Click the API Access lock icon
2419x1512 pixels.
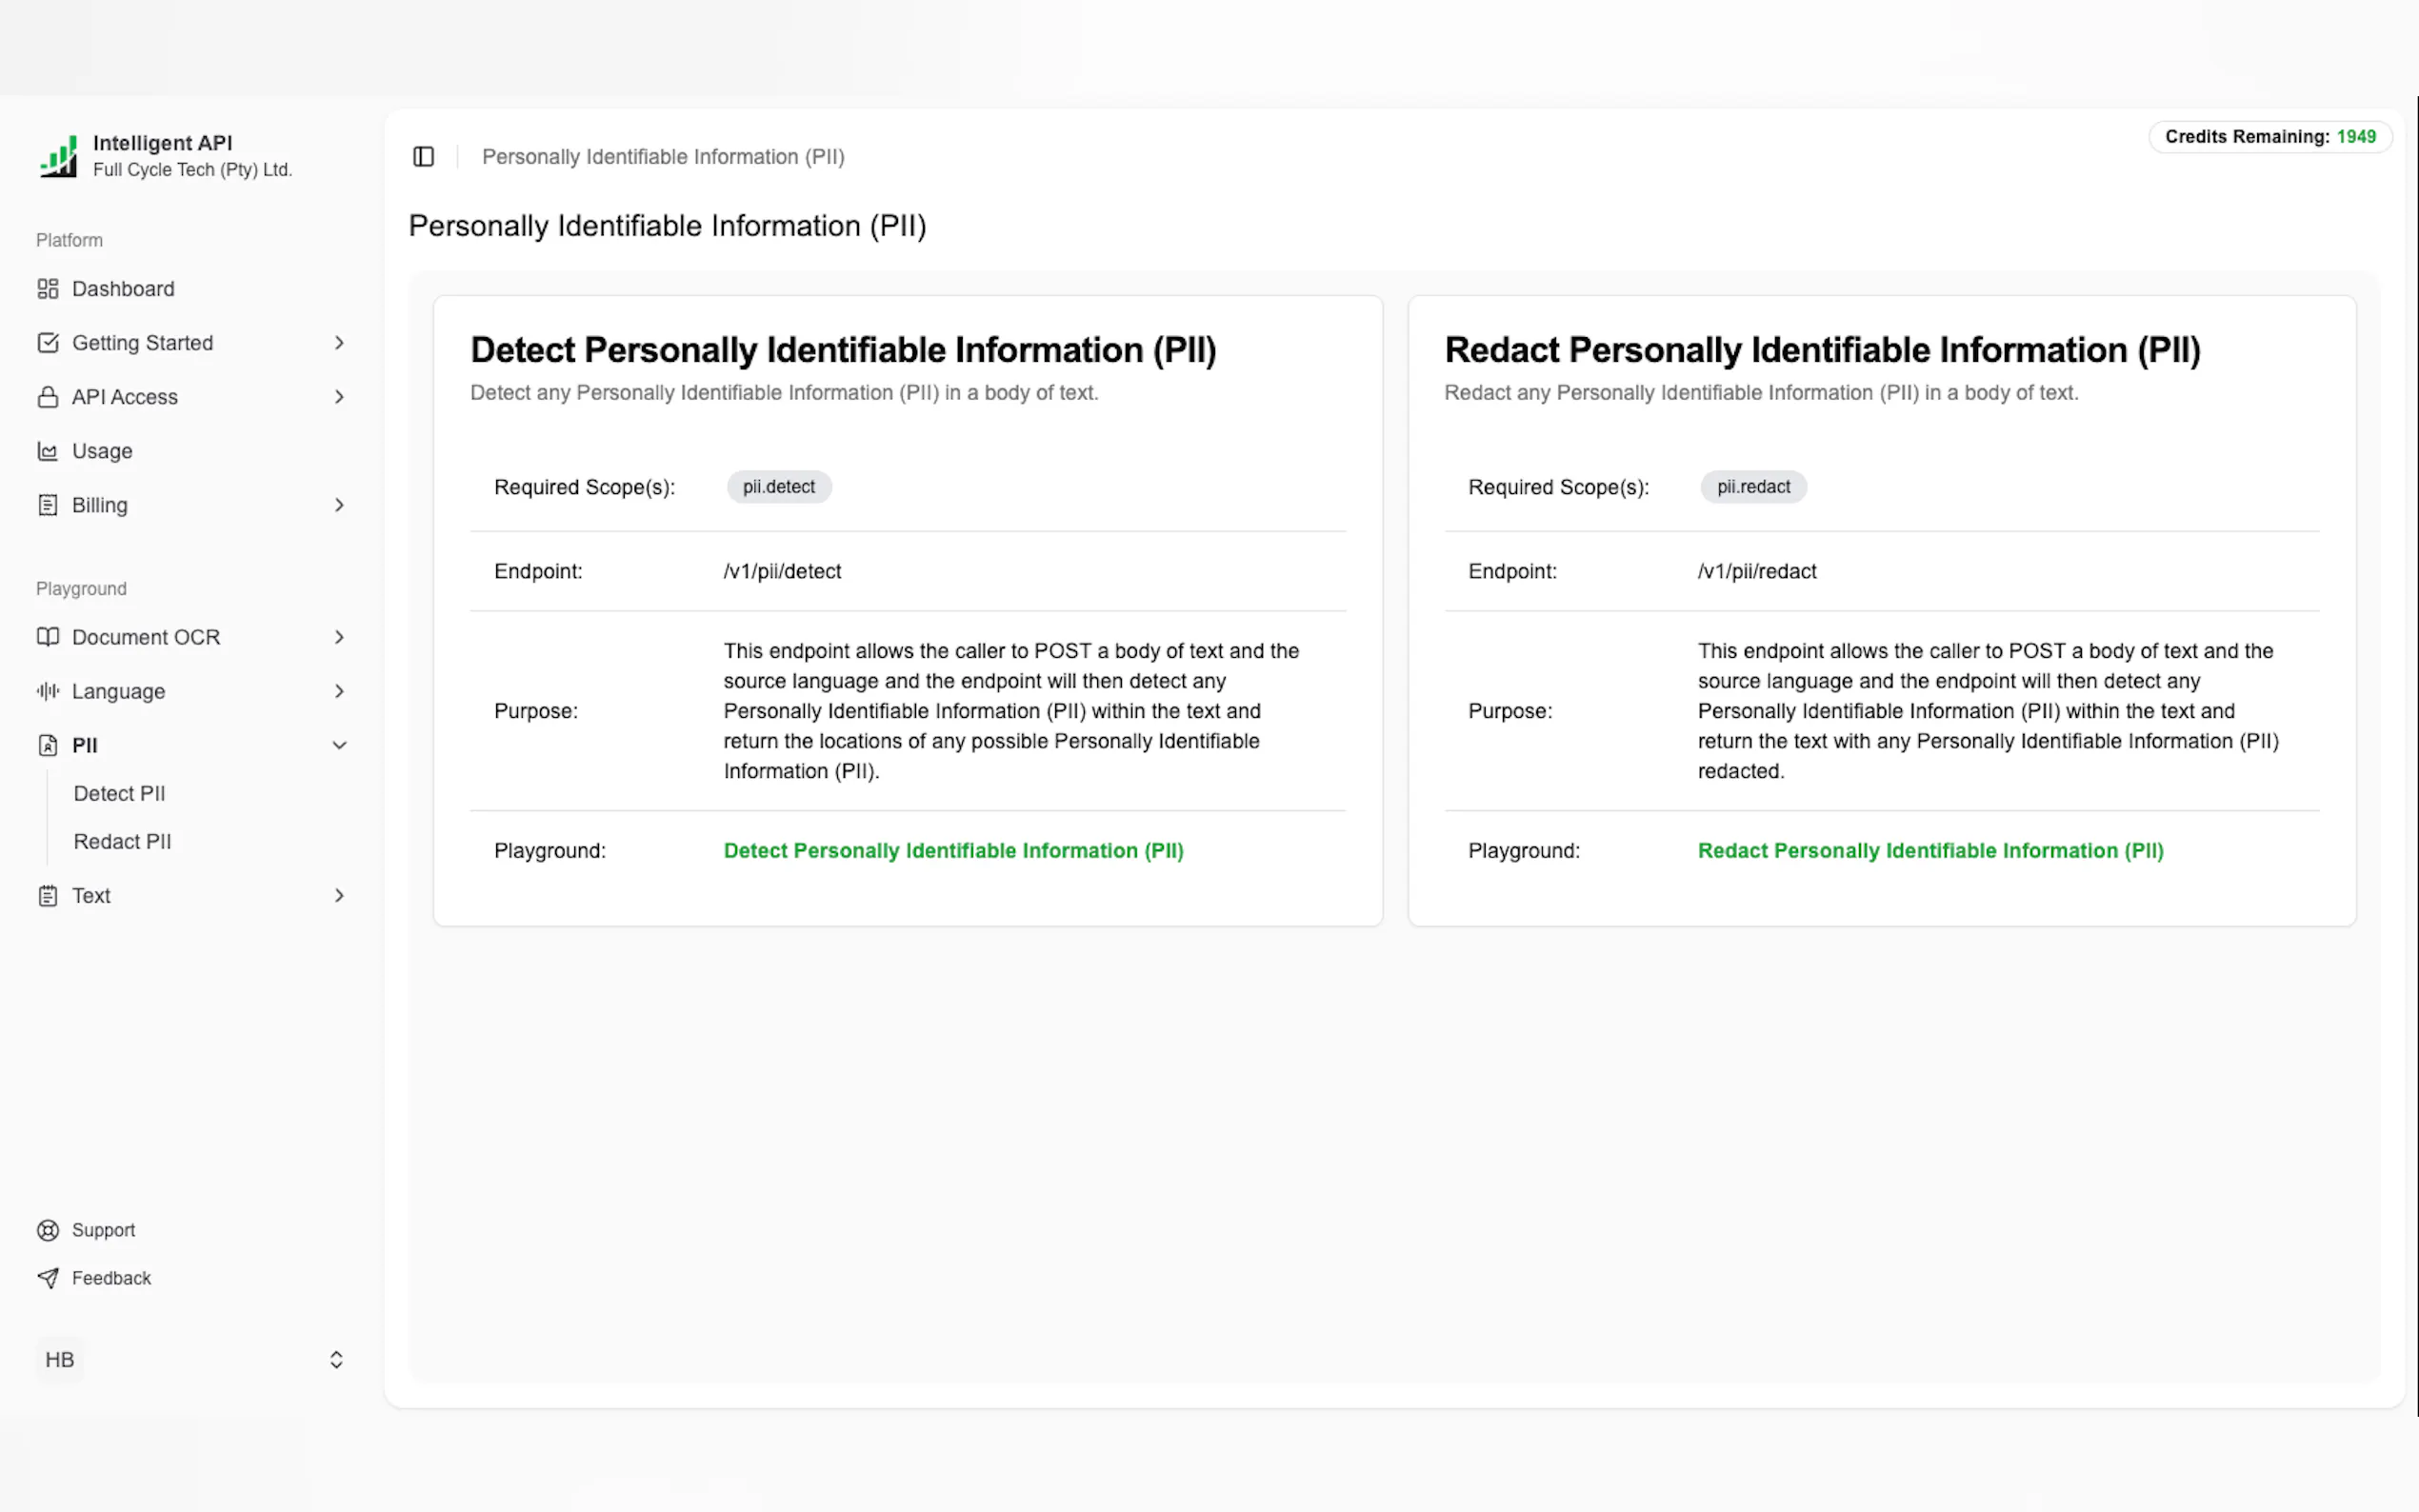click(x=47, y=397)
